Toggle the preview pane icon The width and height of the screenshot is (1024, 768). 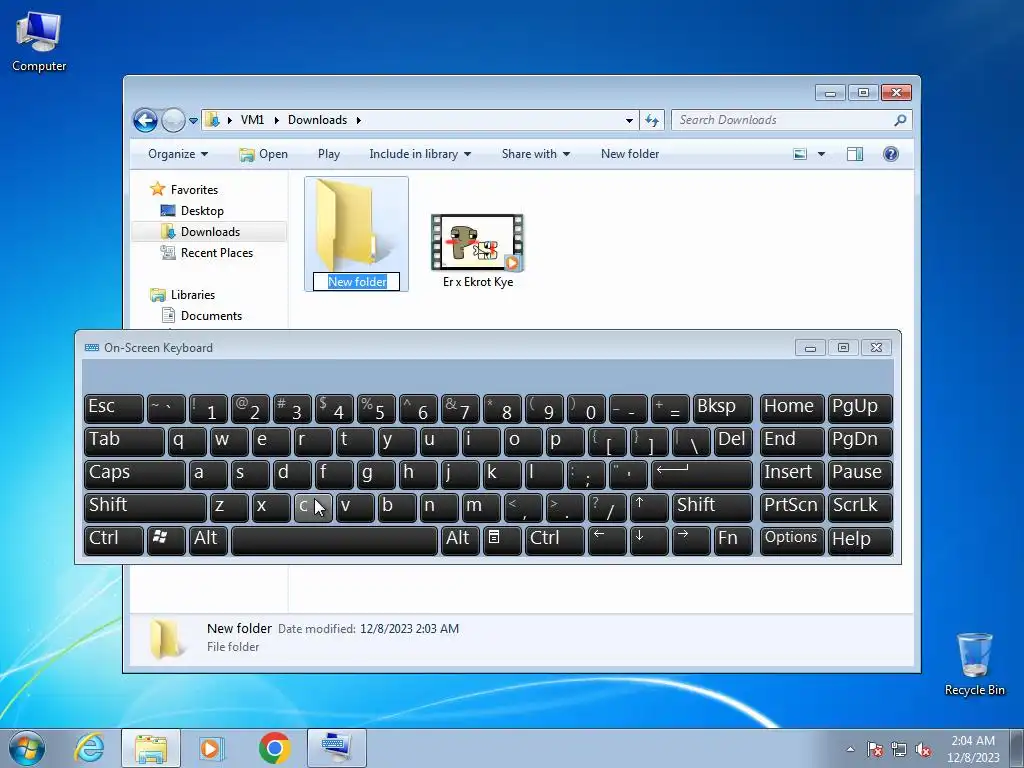coord(855,154)
